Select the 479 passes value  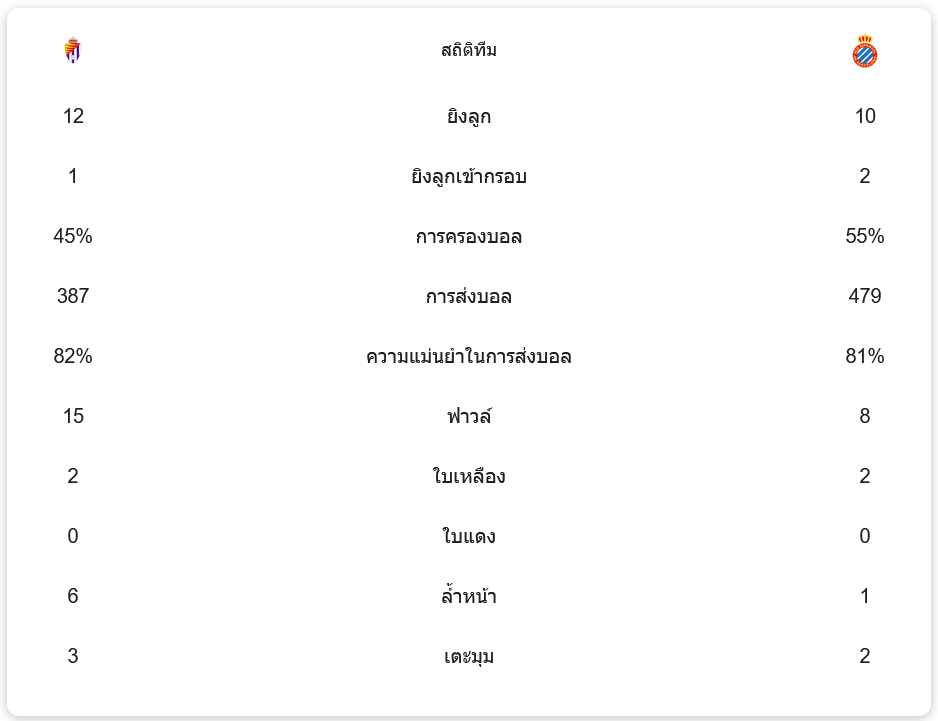864,296
